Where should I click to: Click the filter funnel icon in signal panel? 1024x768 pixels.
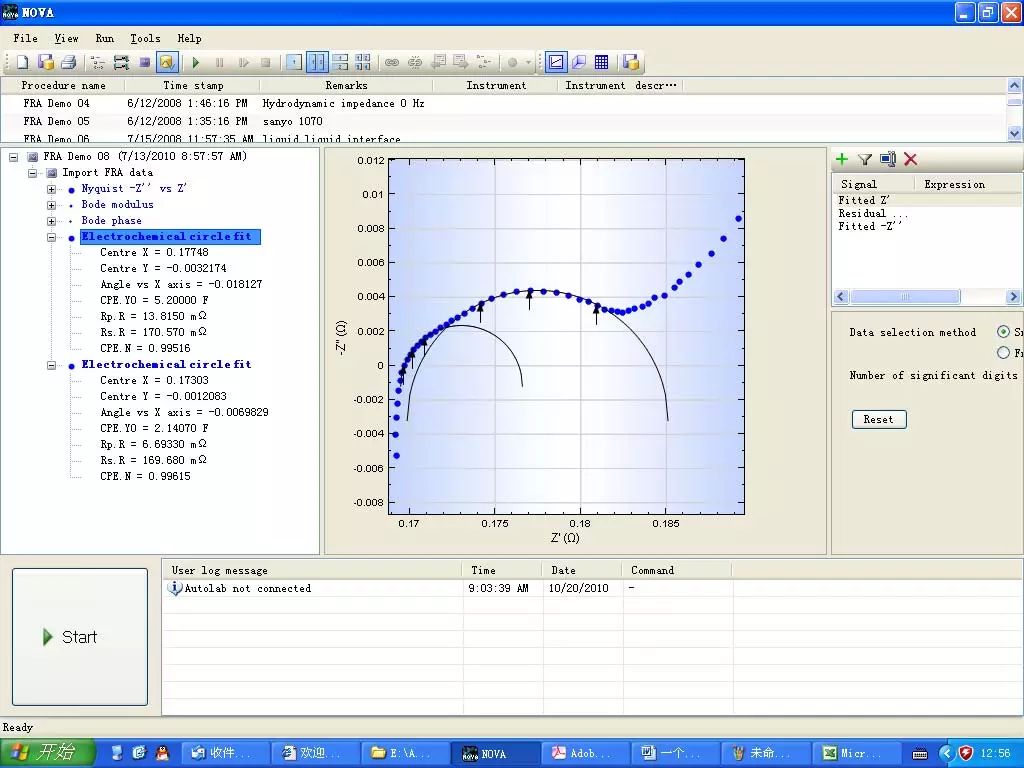865,159
